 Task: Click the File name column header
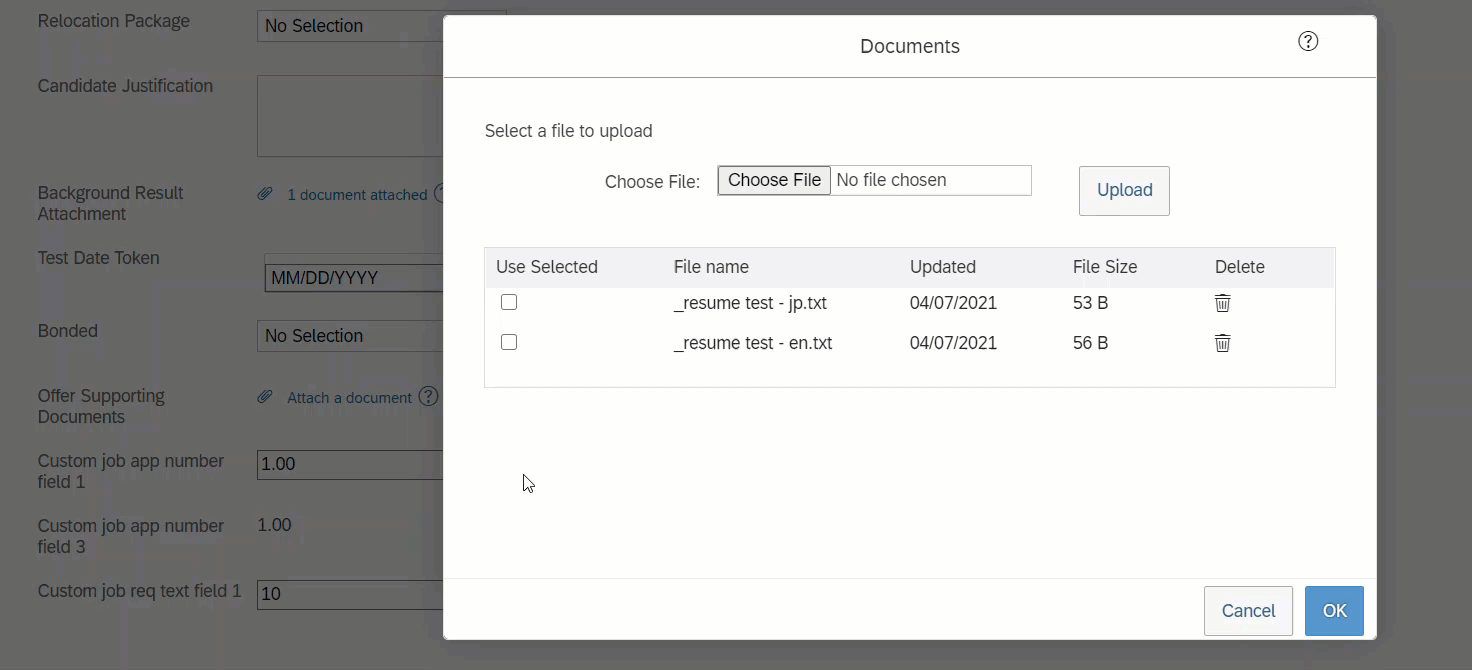click(711, 267)
